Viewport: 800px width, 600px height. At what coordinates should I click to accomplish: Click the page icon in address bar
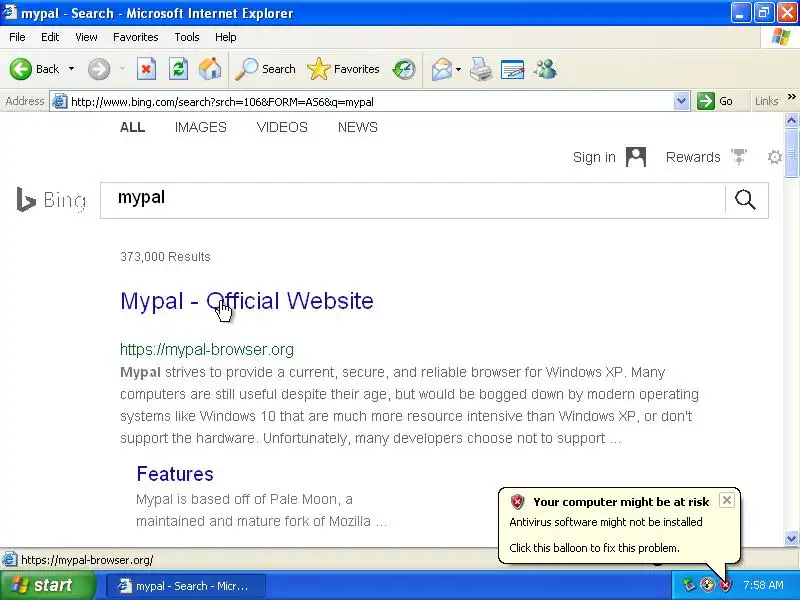tap(60, 101)
